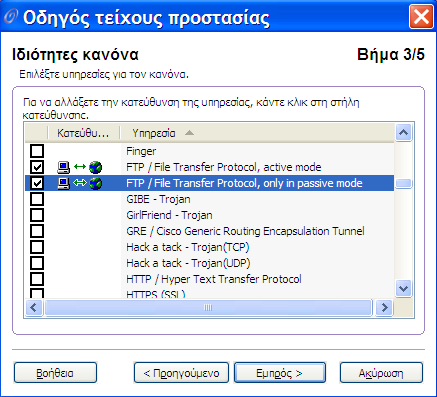Click direction icon for FTP active mode
Image resolution: width=437 pixels, height=397 pixels.
tap(80, 167)
